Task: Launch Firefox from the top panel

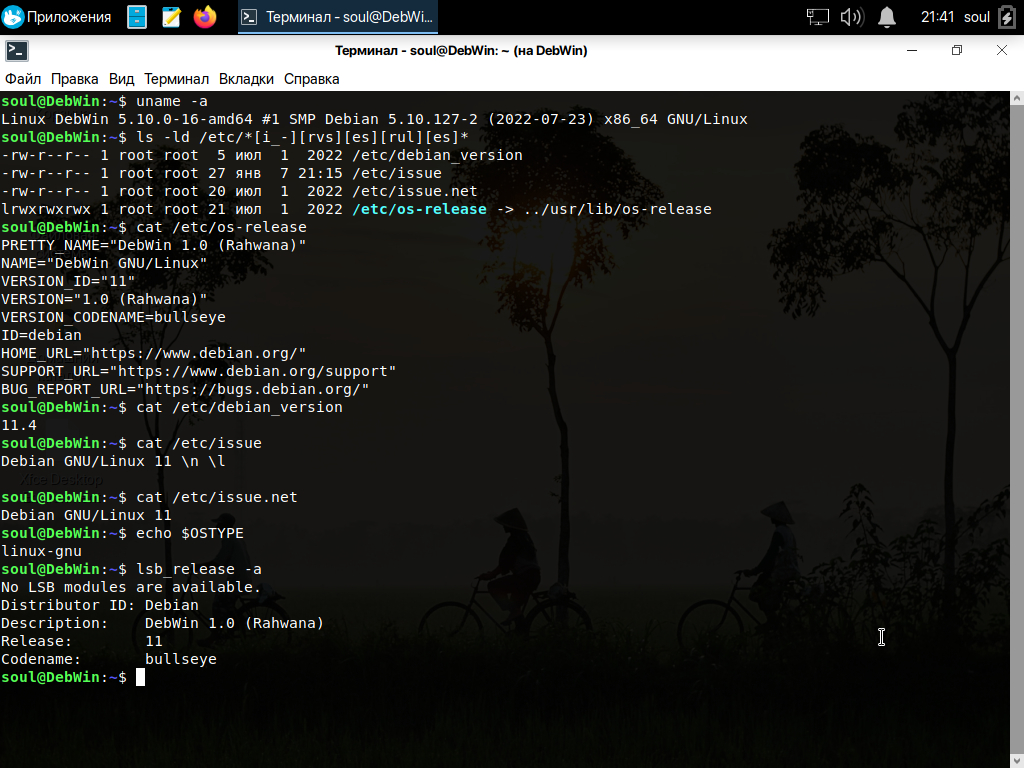Action: pyautogui.click(x=204, y=17)
